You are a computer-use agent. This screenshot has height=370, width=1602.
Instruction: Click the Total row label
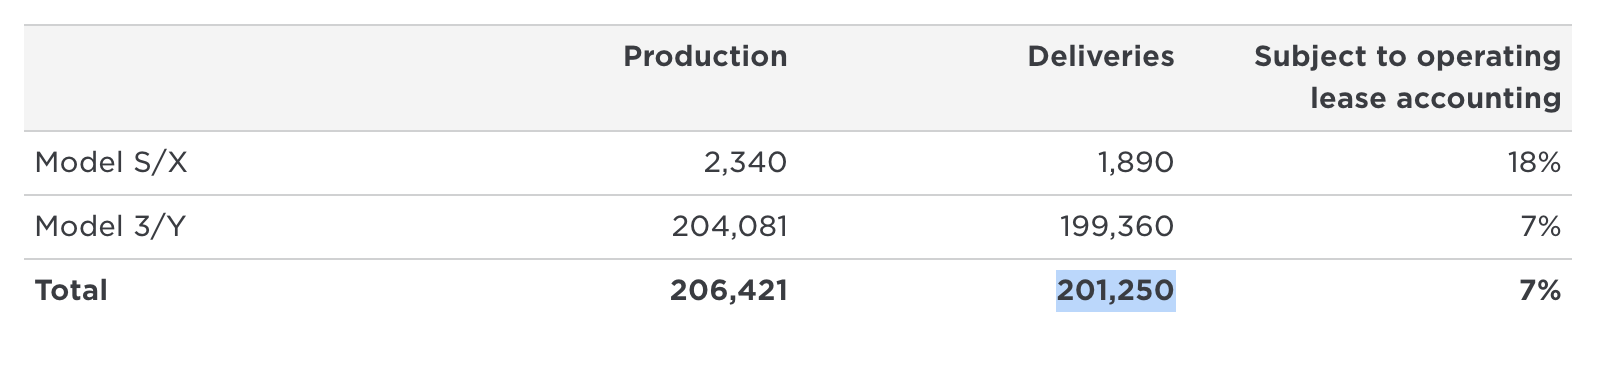71,291
